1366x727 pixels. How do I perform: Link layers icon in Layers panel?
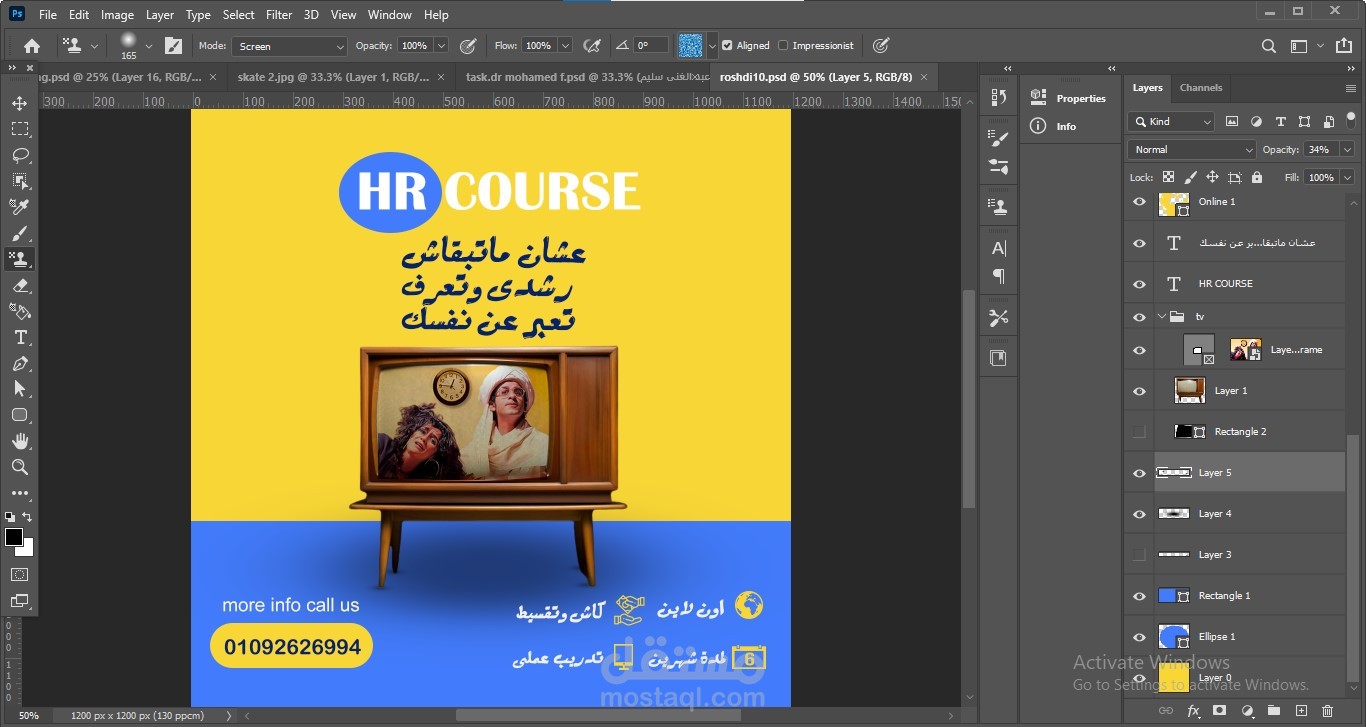tap(1165, 711)
